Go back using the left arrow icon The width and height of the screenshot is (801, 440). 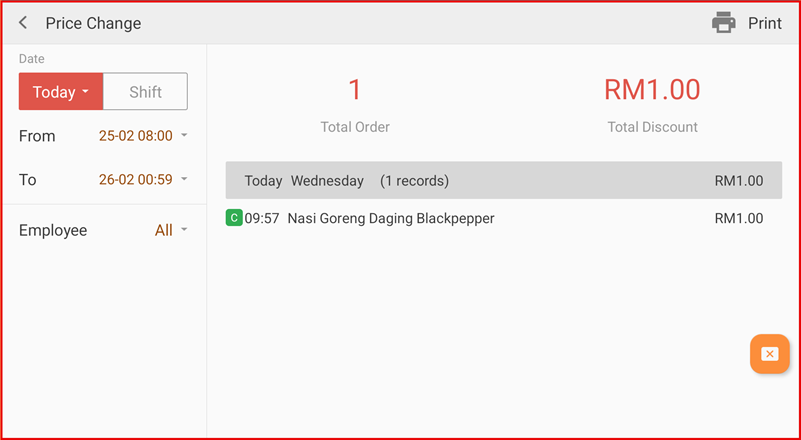tap(23, 23)
